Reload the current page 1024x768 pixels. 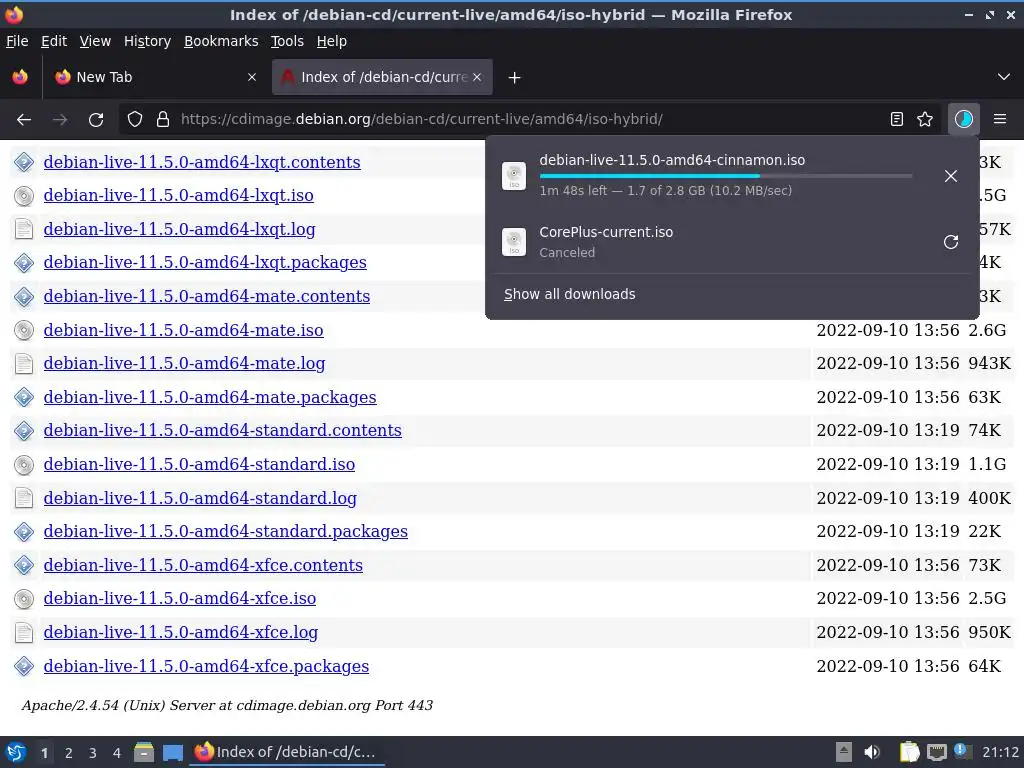click(x=96, y=120)
